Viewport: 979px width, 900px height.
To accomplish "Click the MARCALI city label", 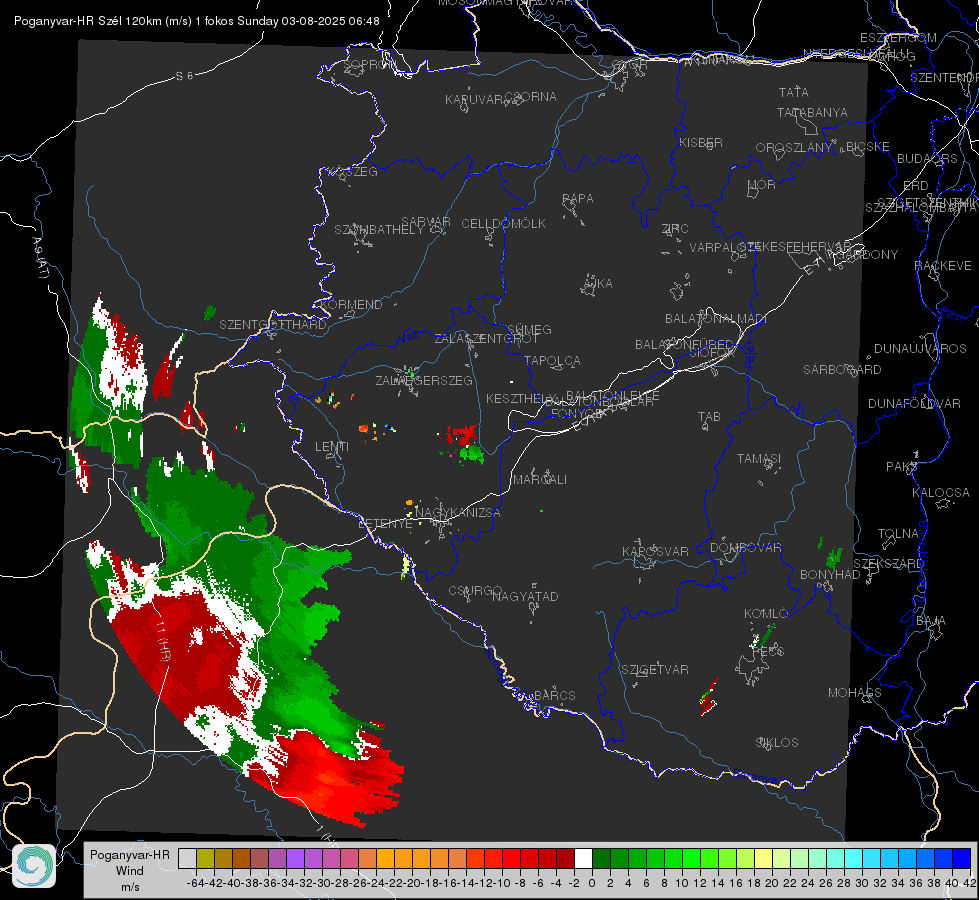I will pyautogui.click(x=540, y=480).
